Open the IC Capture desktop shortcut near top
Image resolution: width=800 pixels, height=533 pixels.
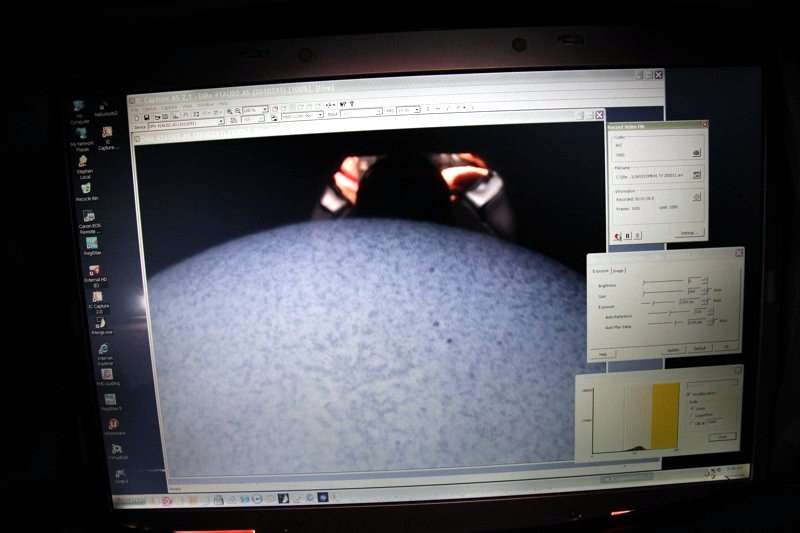coord(107,138)
